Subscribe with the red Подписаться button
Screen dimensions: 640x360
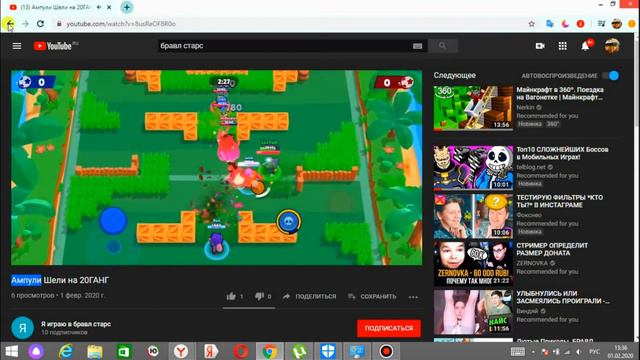(x=389, y=328)
